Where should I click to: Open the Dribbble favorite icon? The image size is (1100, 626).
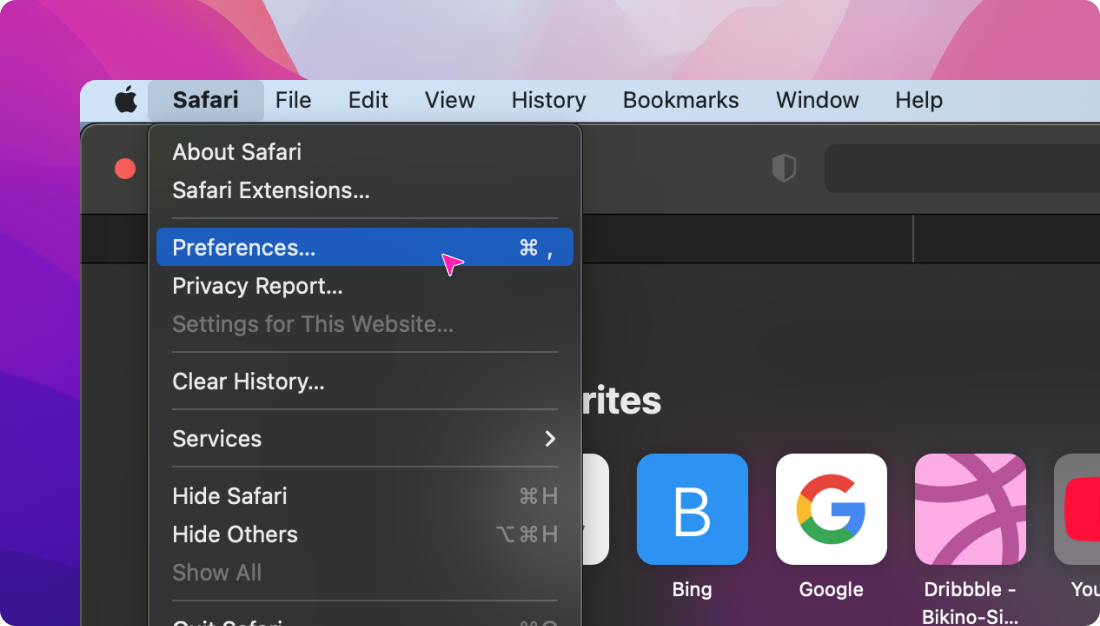[970, 509]
